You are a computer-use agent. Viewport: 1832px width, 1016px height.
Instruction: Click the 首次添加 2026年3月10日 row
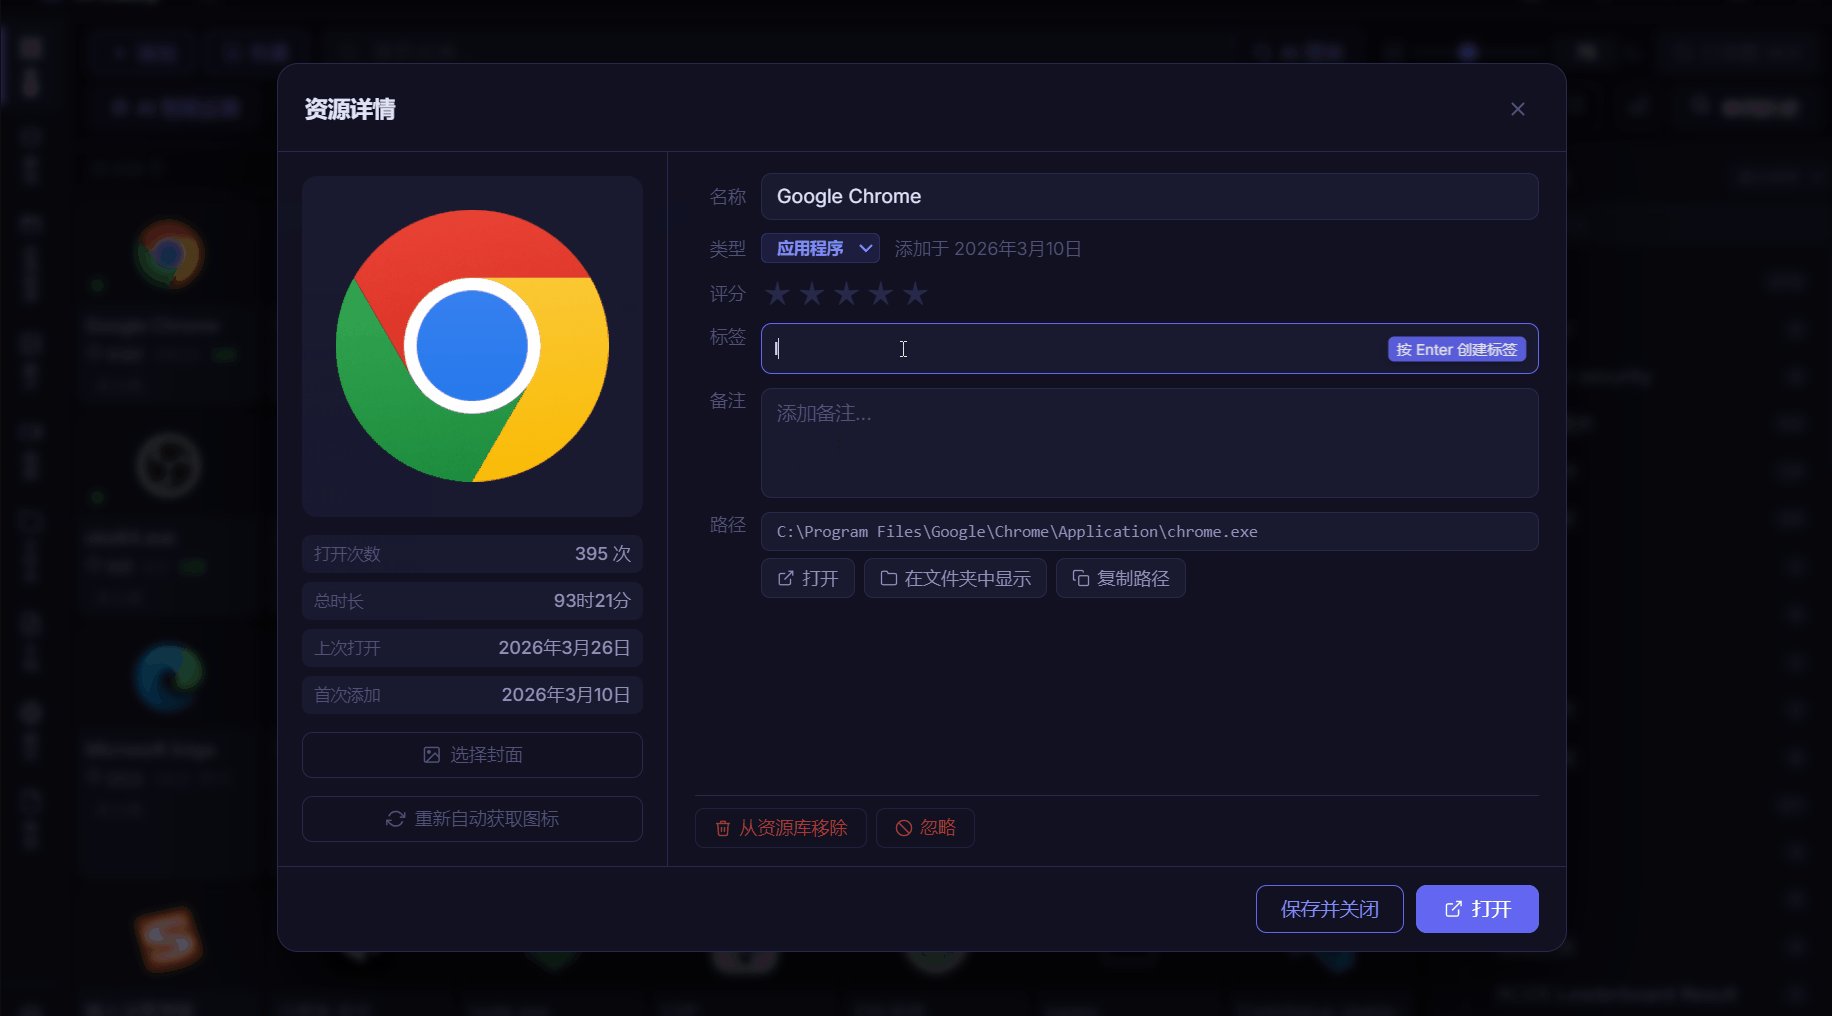pyautogui.click(x=472, y=694)
